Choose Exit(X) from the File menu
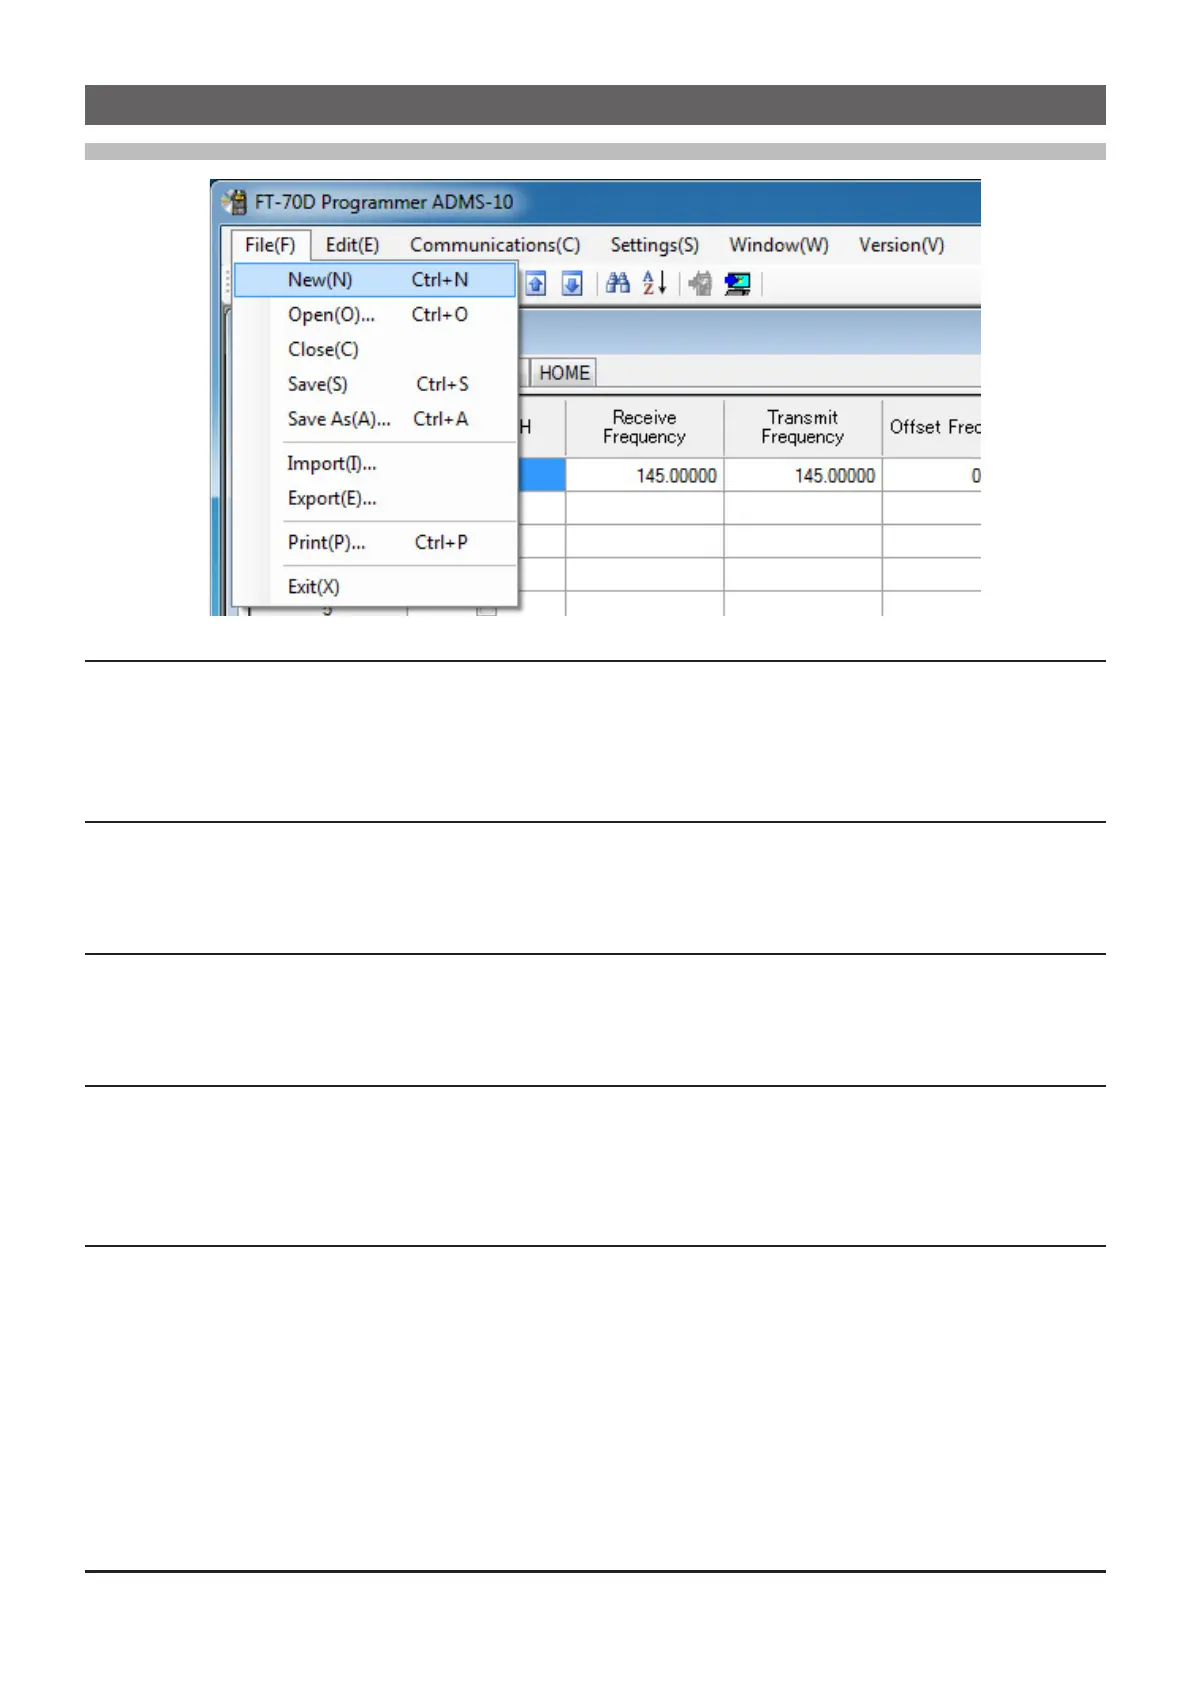This screenshot has width=1191, height=1684. 375,587
